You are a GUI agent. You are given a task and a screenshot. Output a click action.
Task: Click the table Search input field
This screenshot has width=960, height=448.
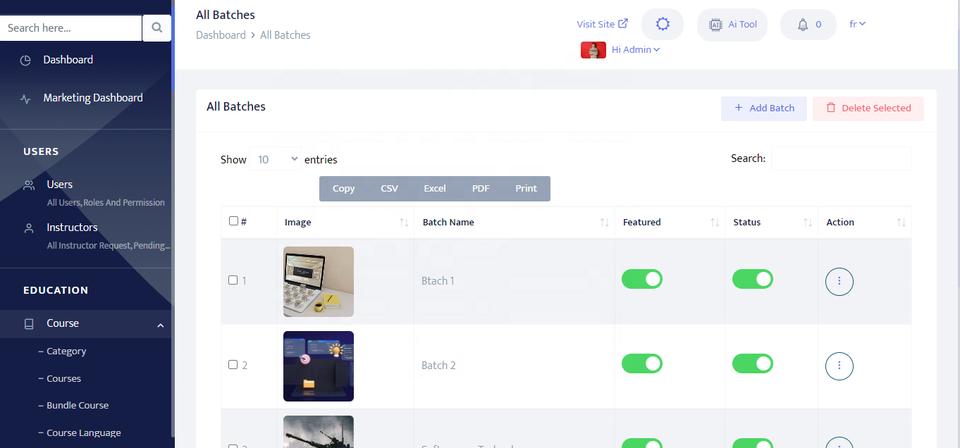click(x=841, y=158)
